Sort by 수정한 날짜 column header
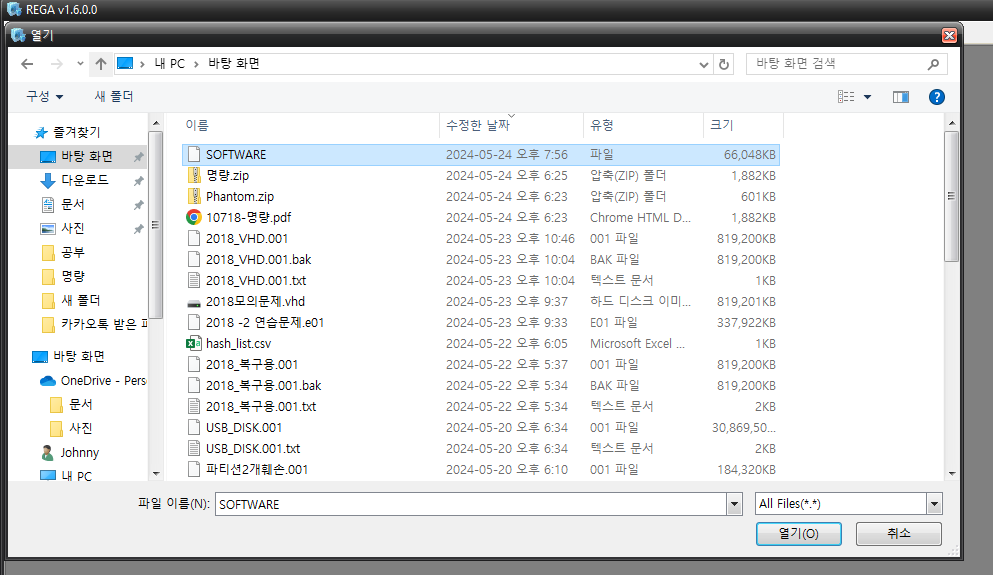 (x=478, y=125)
